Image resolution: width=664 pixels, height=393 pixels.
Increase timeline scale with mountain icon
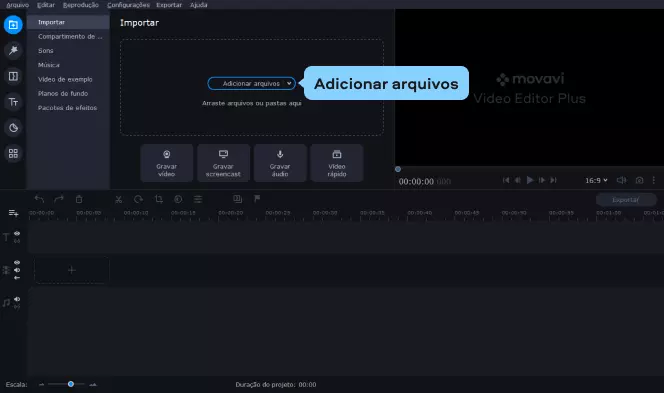tap(93, 385)
